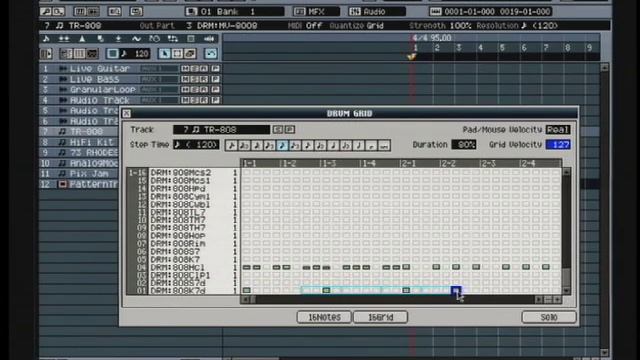Click the 16Grid button

click(380, 317)
